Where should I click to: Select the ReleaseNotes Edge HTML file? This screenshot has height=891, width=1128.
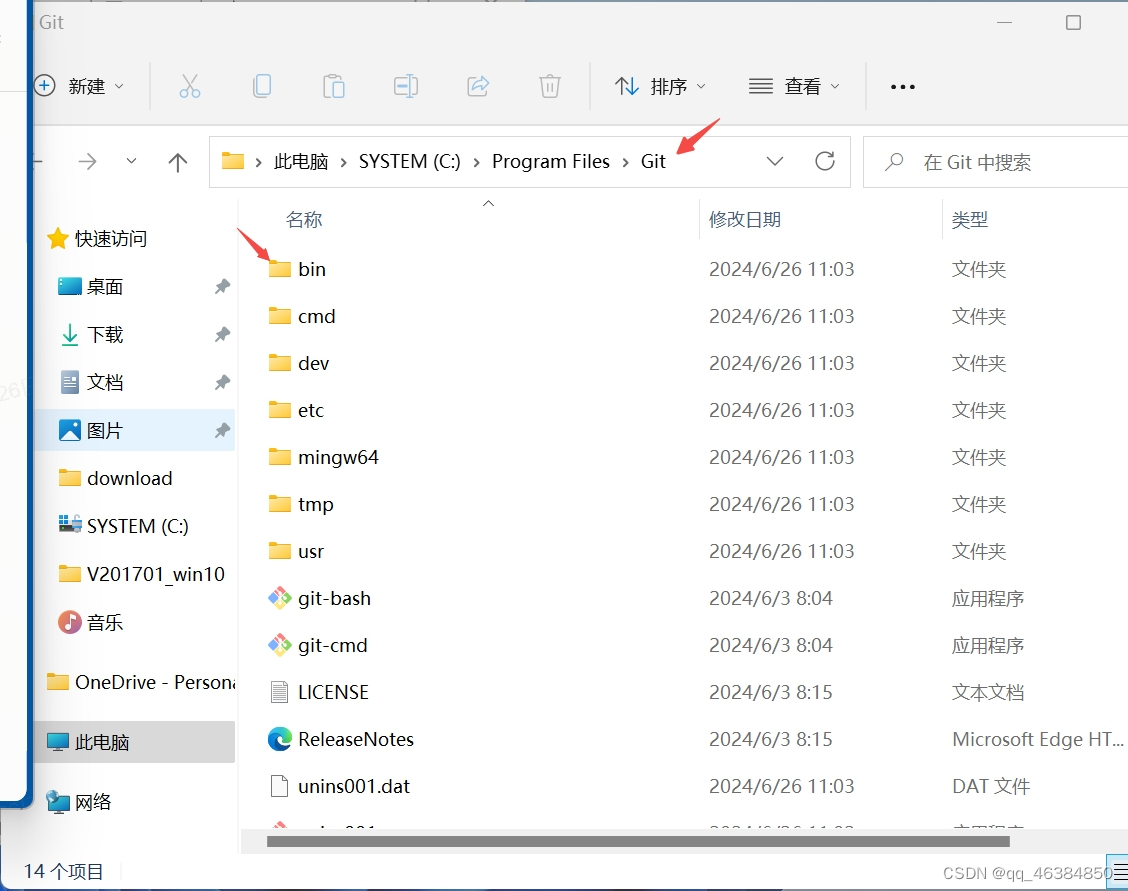point(356,739)
